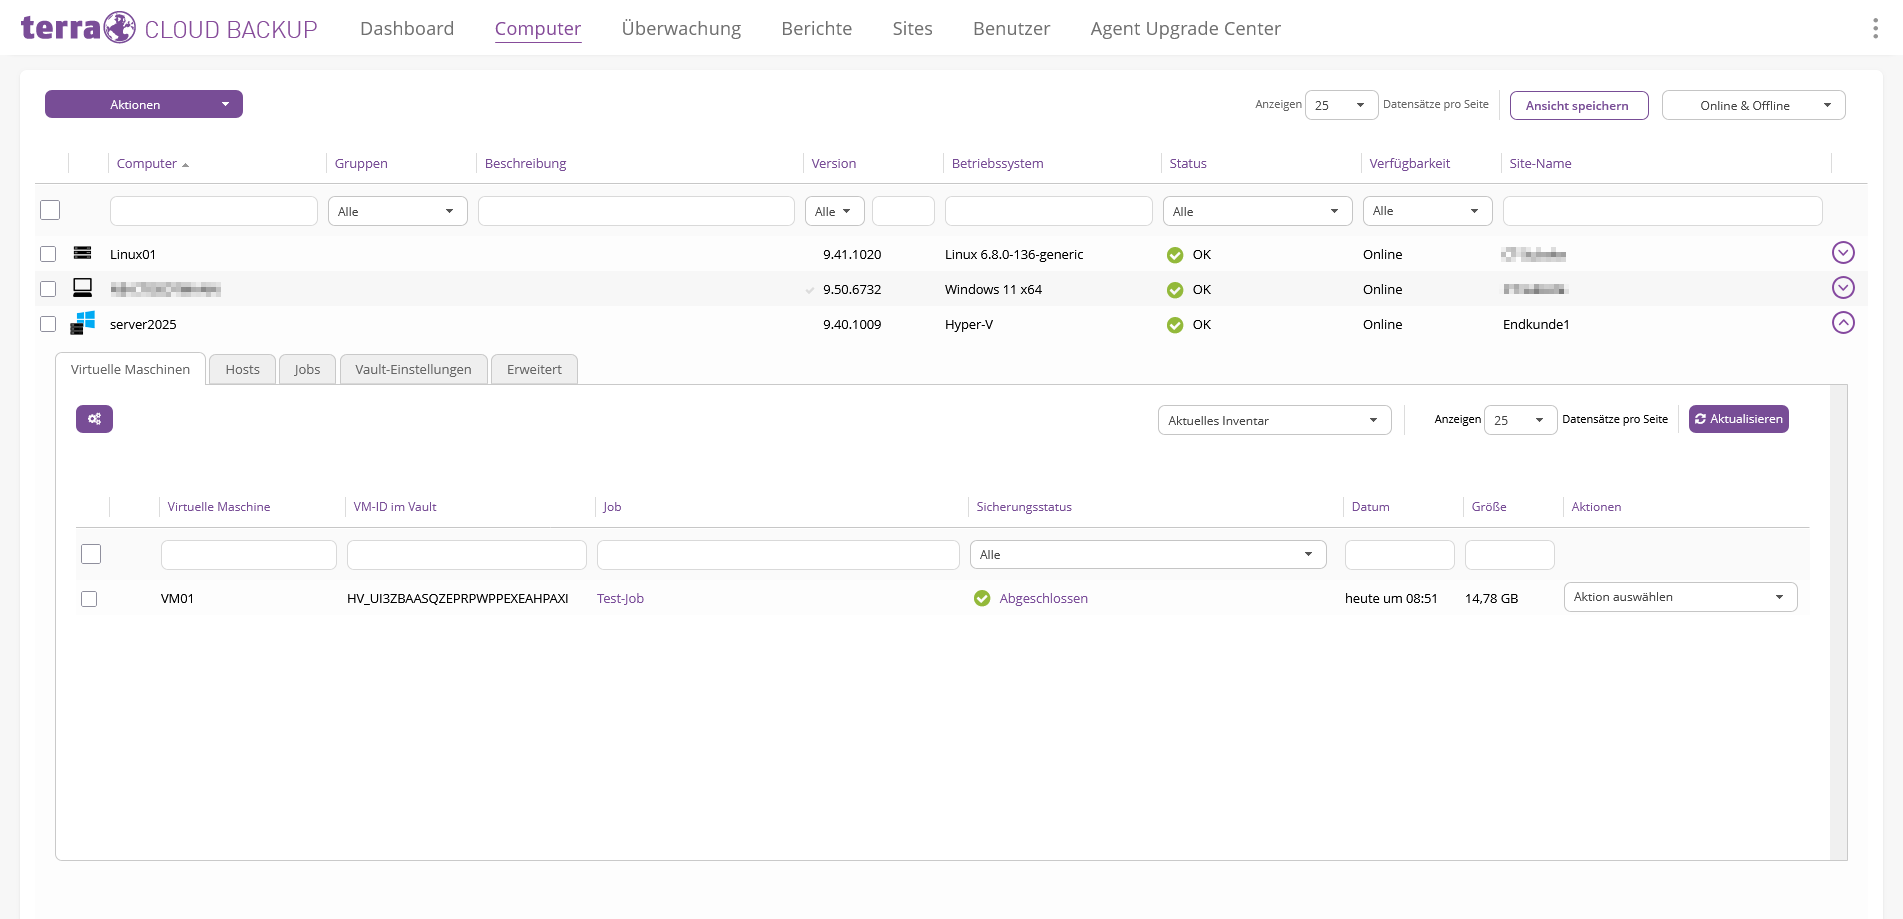Click the purple gears settings button

94,419
